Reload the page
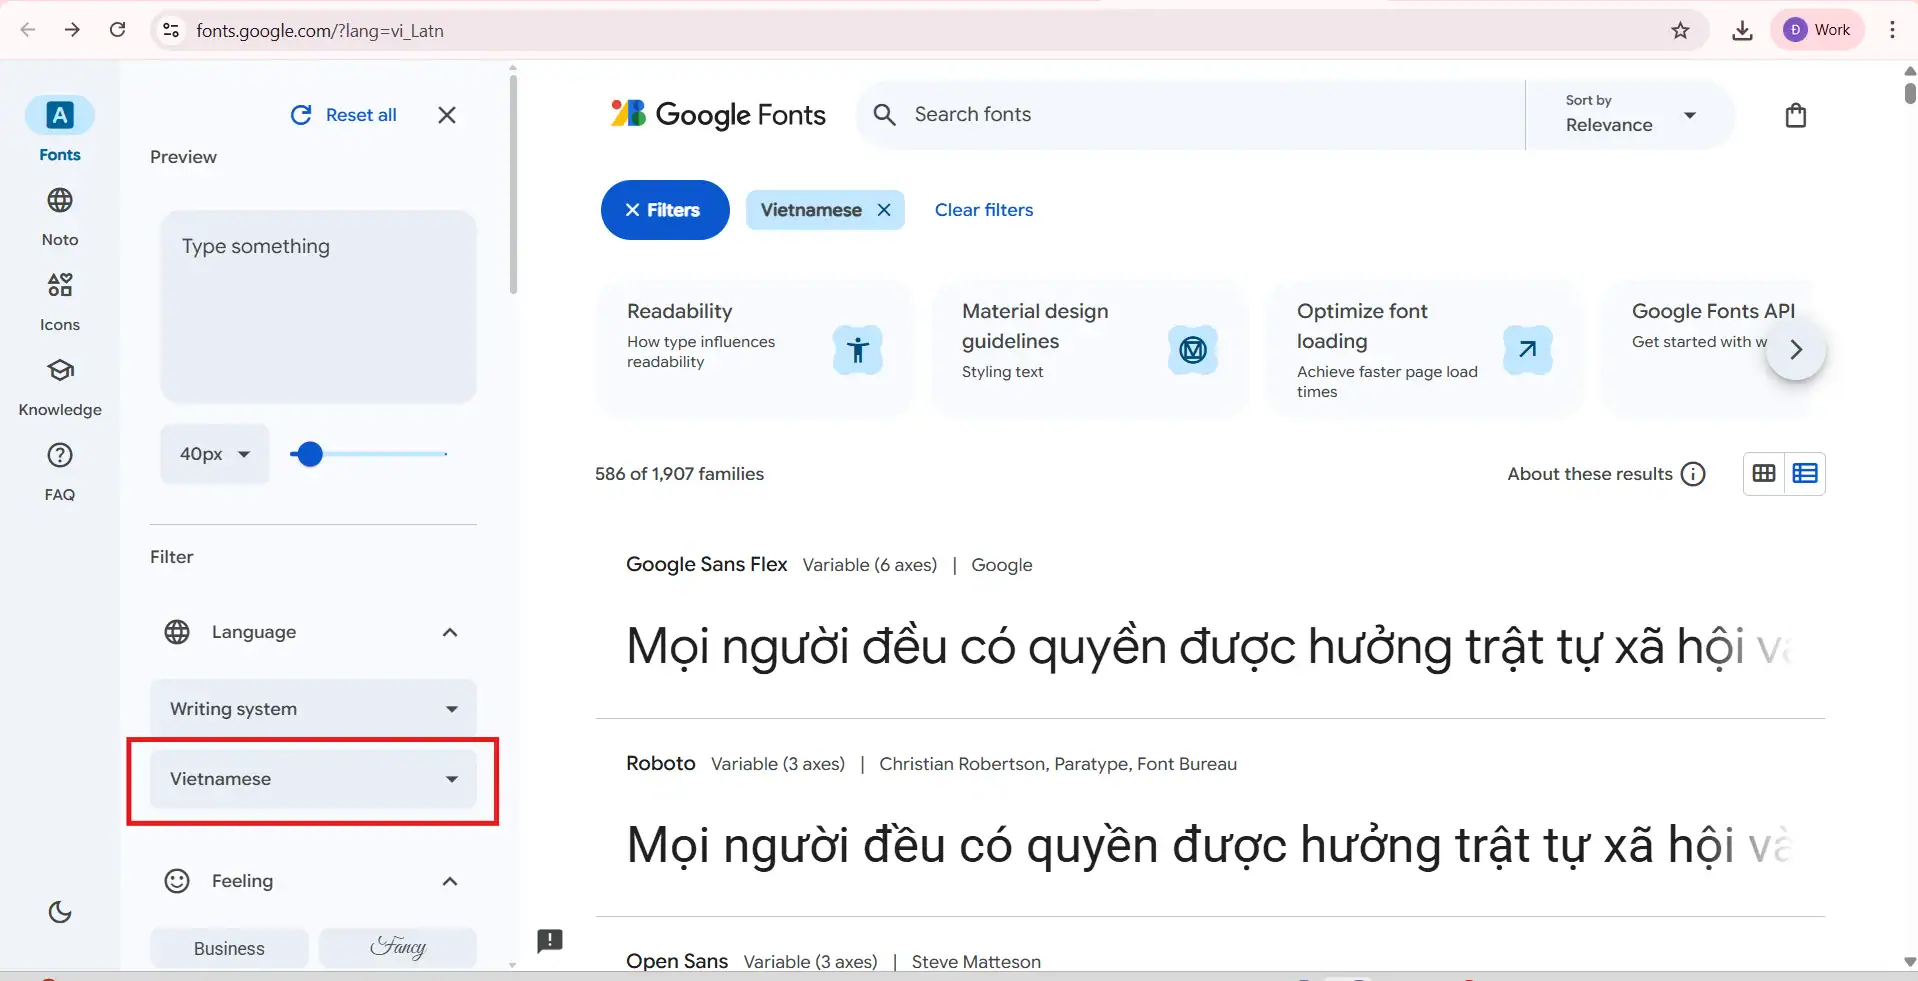1918x981 pixels. (117, 30)
